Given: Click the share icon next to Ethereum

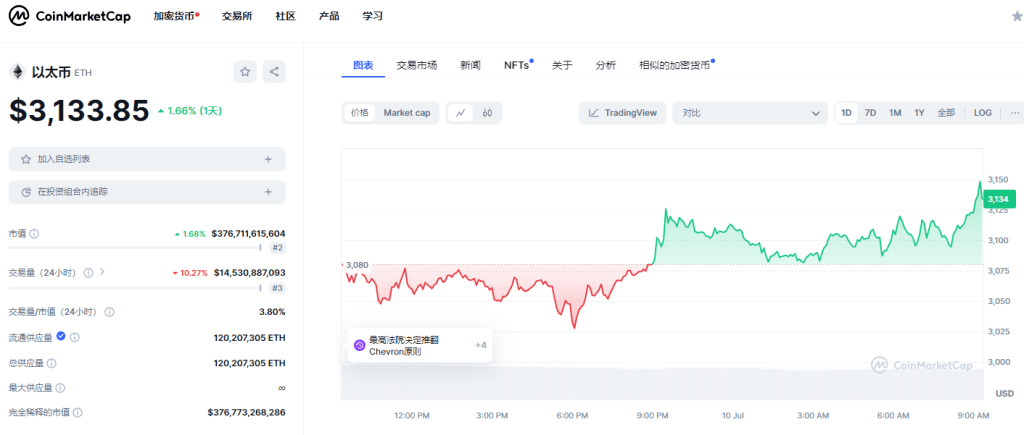Looking at the screenshot, I should click(274, 72).
